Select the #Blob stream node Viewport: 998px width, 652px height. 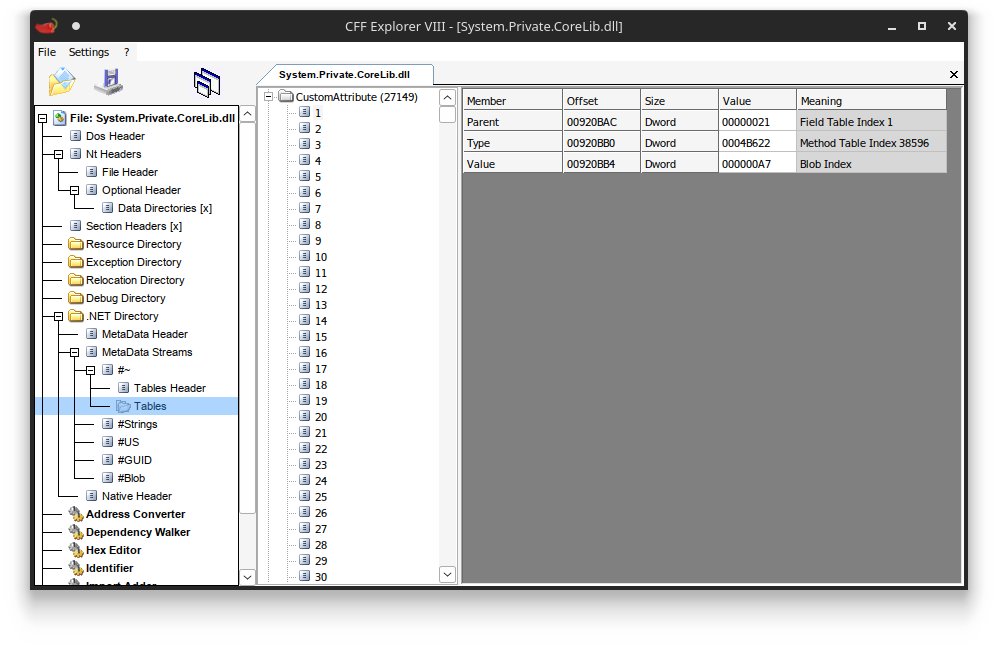coord(131,478)
